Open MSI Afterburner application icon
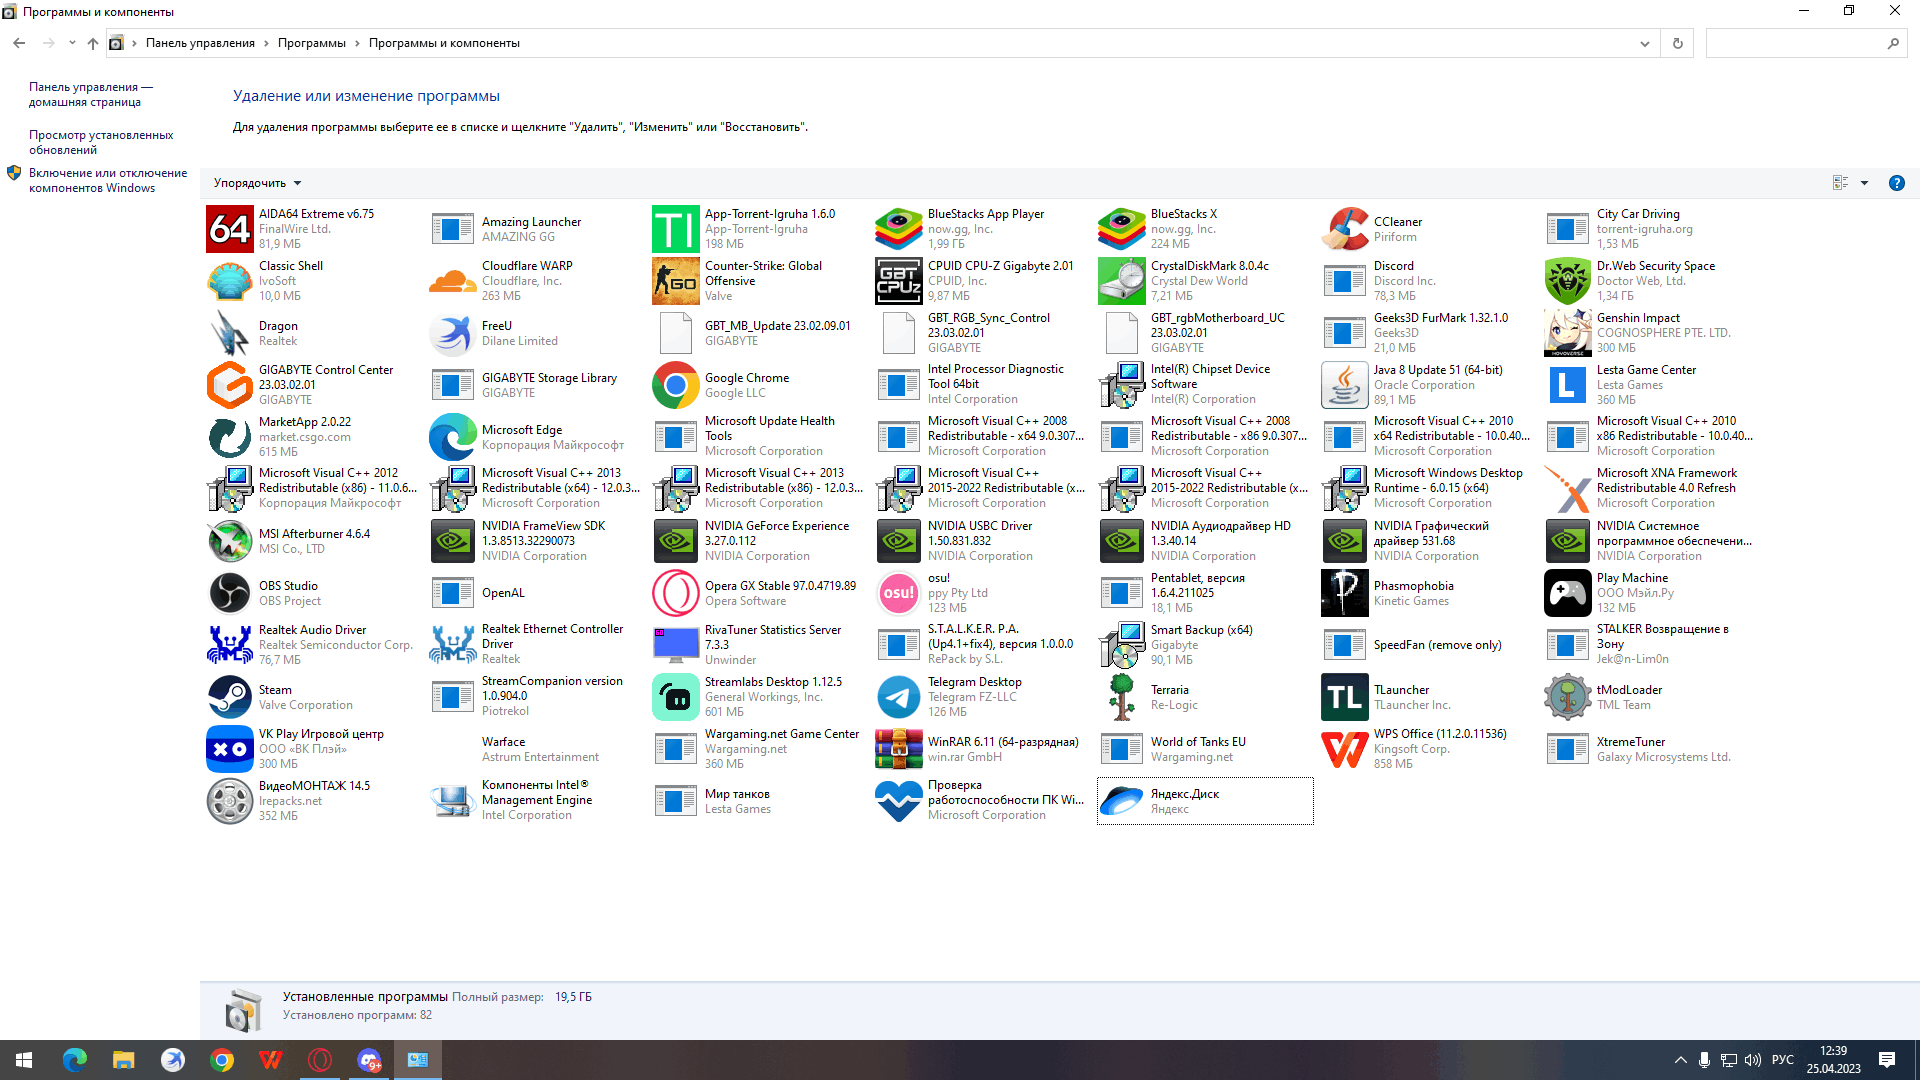 coord(228,541)
